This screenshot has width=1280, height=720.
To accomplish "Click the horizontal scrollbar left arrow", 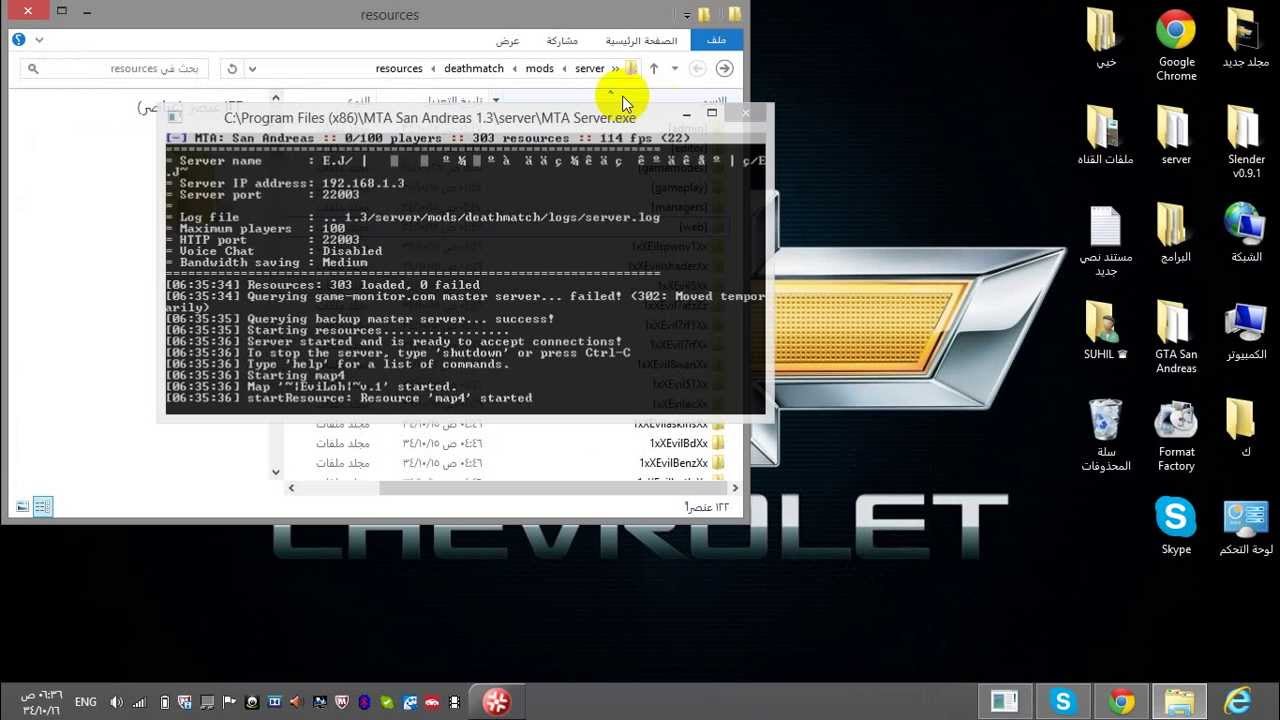I will click(x=291, y=488).
